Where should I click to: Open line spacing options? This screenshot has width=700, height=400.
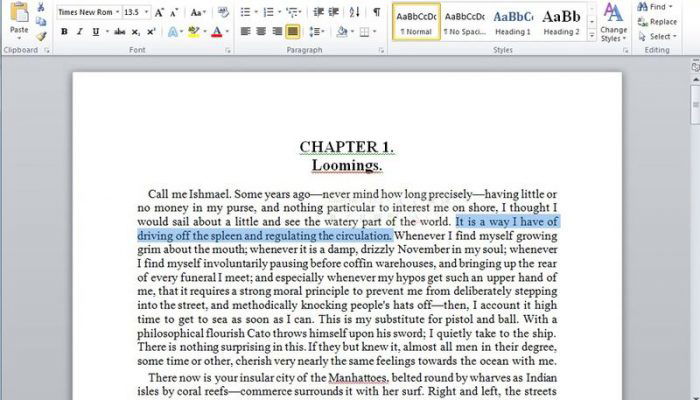tap(317, 32)
